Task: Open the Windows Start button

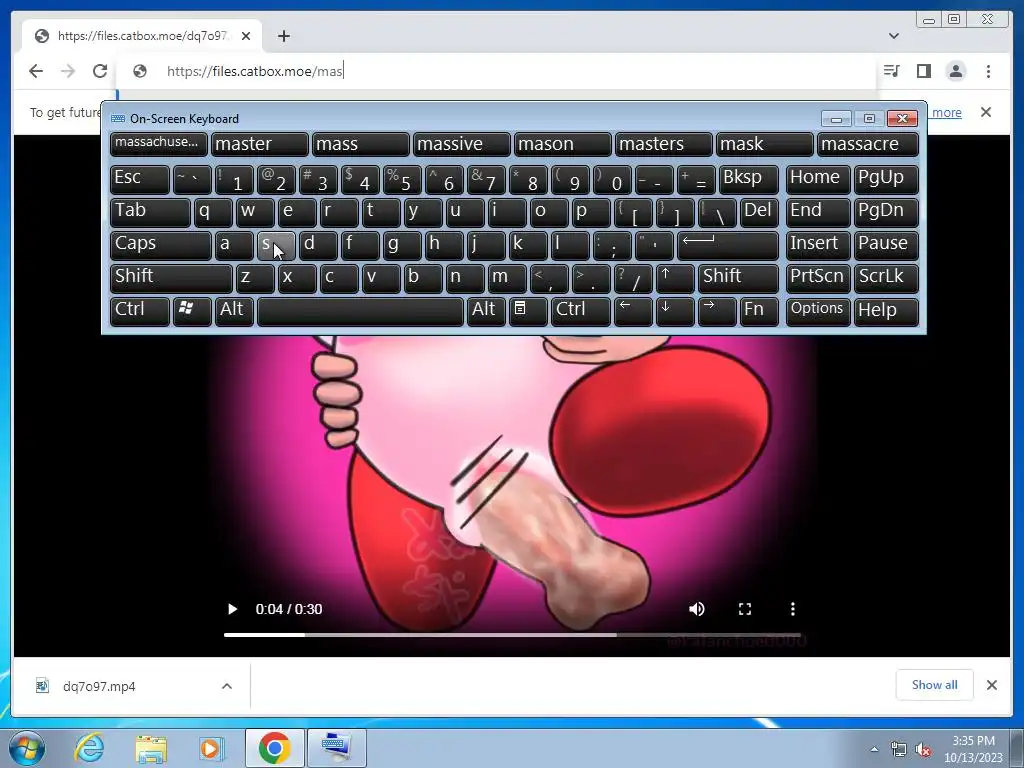Action: [x=27, y=748]
